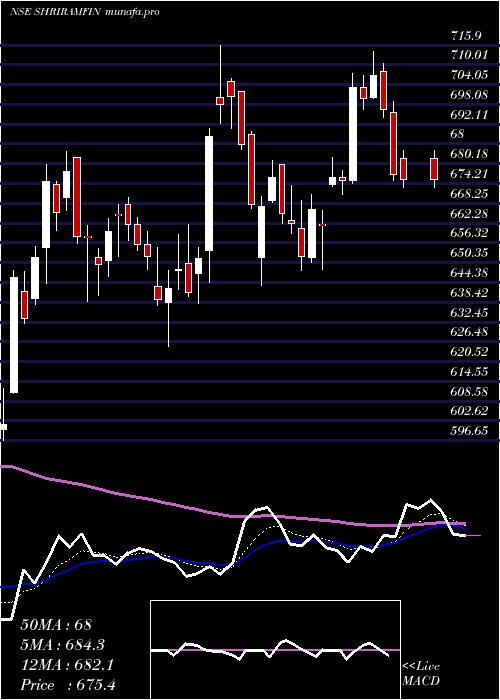The height and width of the screenshot is (700, 500).
Task: Open the MACD inset chart panel
Action: click(275, 650)
